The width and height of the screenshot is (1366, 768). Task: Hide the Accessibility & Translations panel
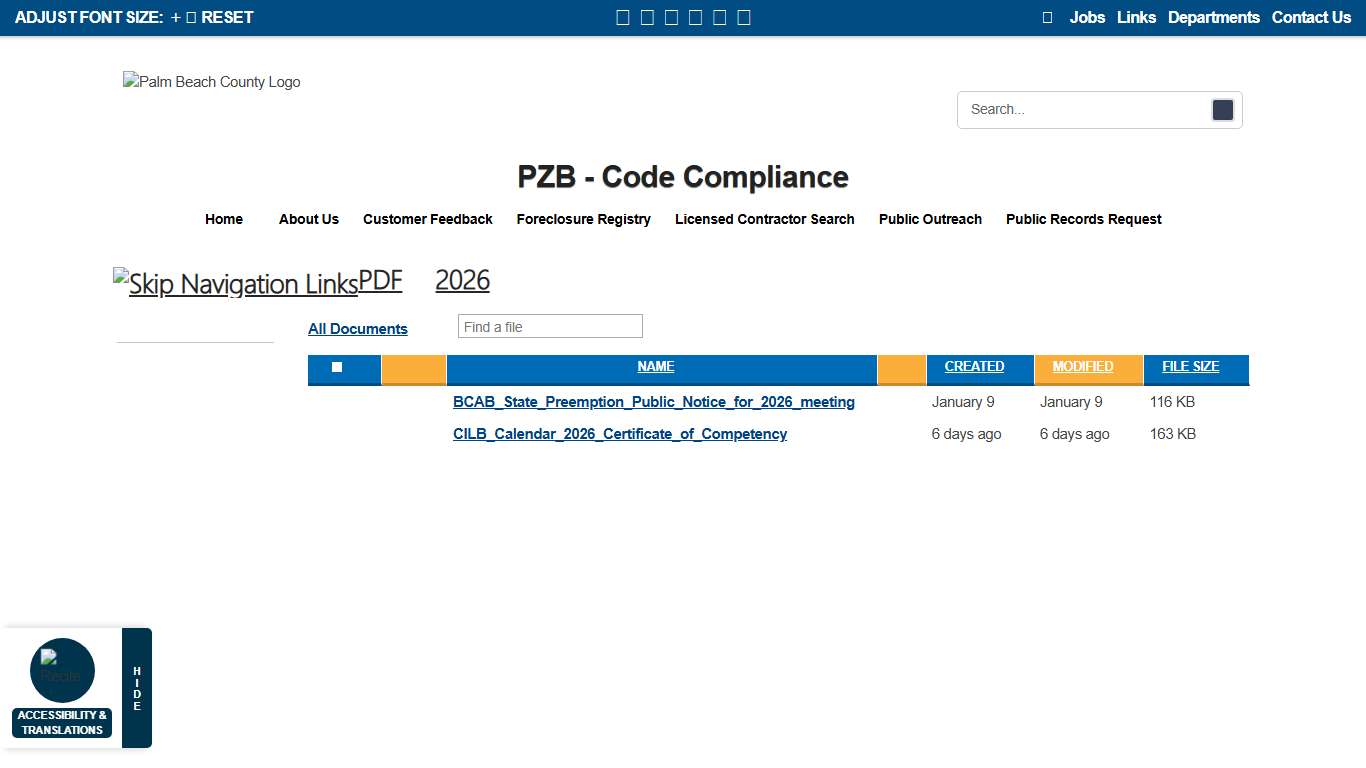137,688
